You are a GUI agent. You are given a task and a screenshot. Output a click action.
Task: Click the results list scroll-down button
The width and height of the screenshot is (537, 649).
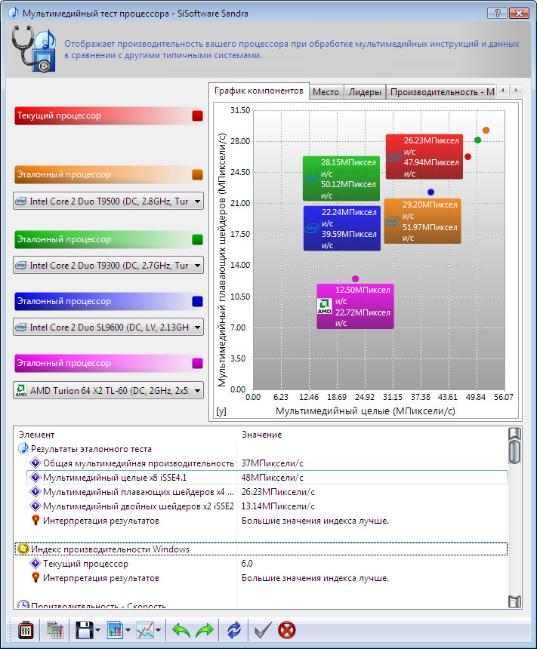point(514,601)
